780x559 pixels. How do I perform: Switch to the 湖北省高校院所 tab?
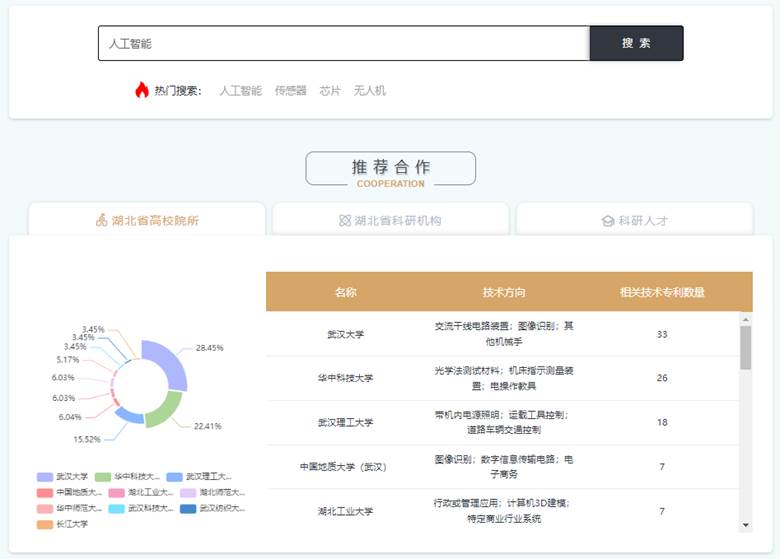click(147, 220)
